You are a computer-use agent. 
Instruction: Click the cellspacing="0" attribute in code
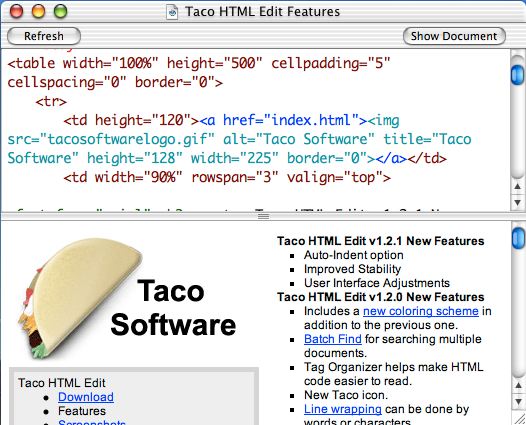(x=67, y=82)
